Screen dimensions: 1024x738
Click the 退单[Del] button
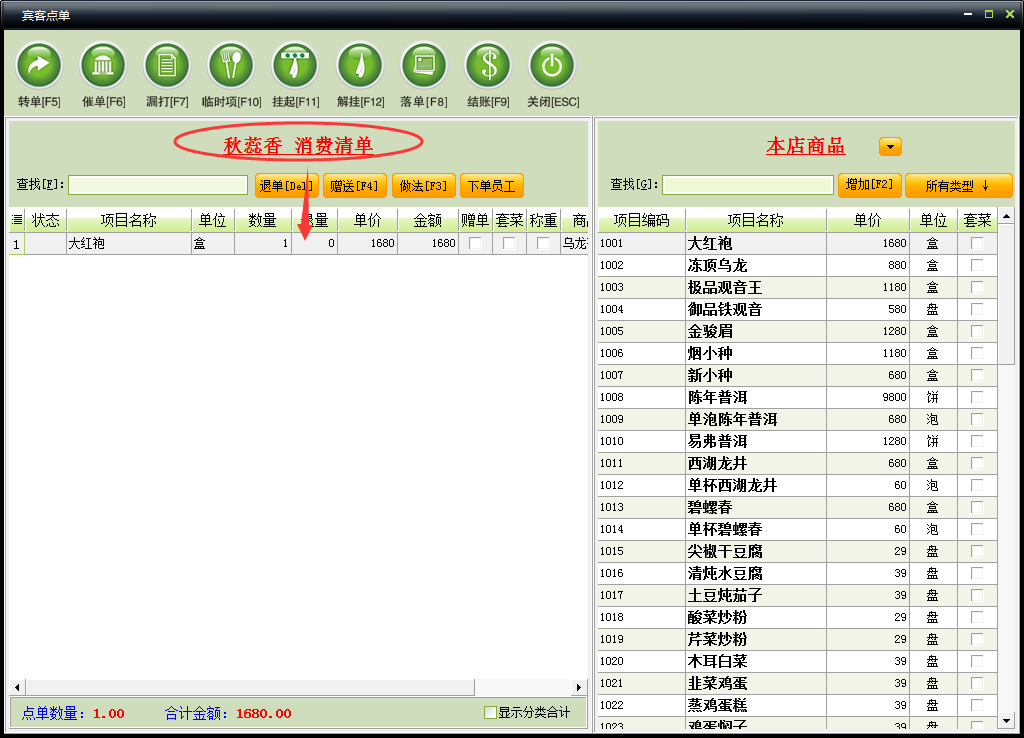coord(287,186)
